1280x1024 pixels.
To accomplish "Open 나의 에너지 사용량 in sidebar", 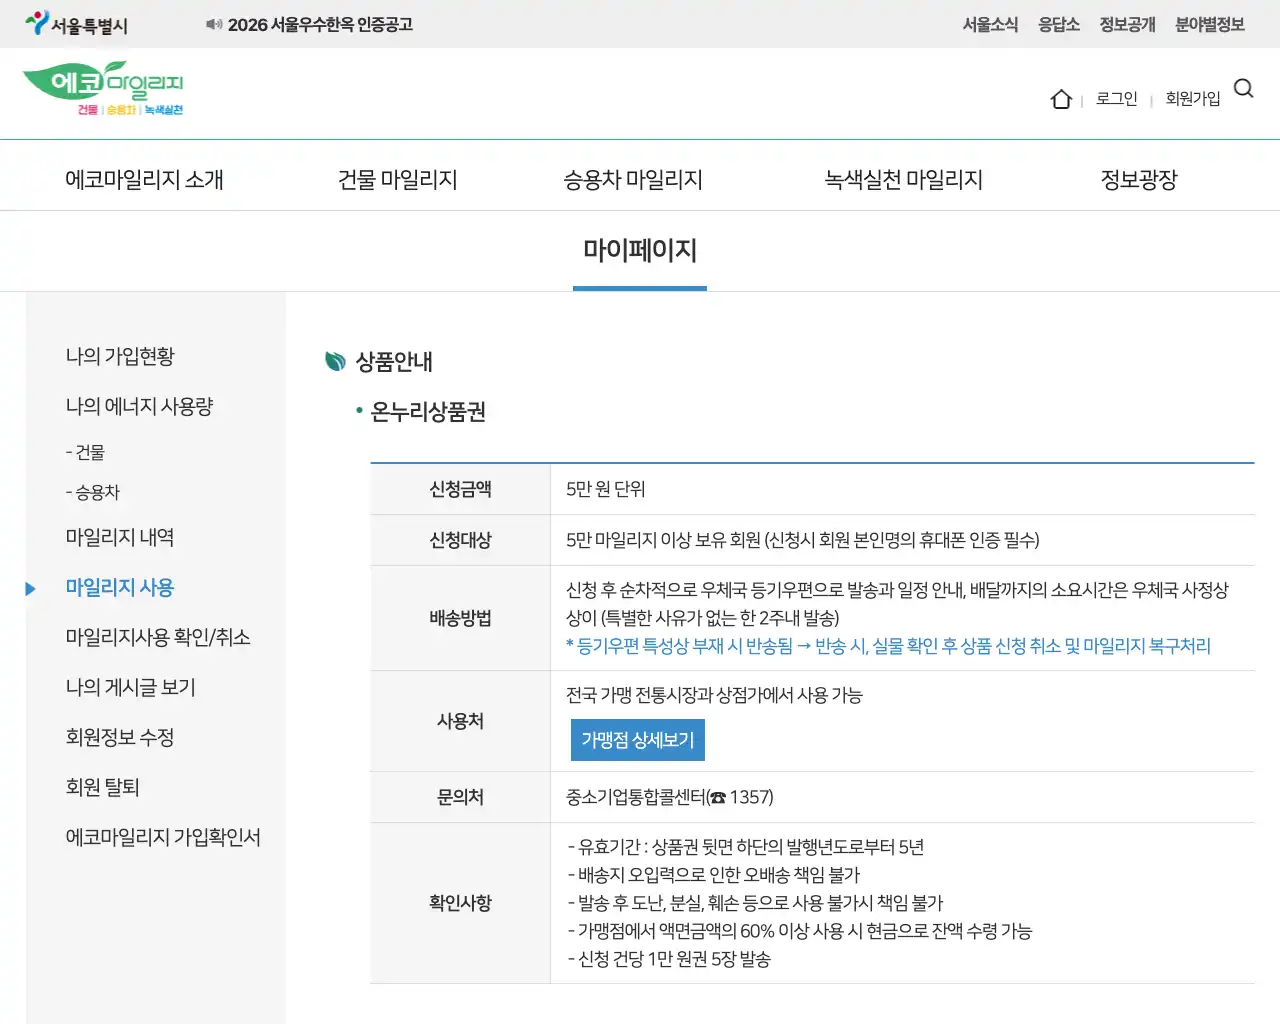I will pos(139,406).
